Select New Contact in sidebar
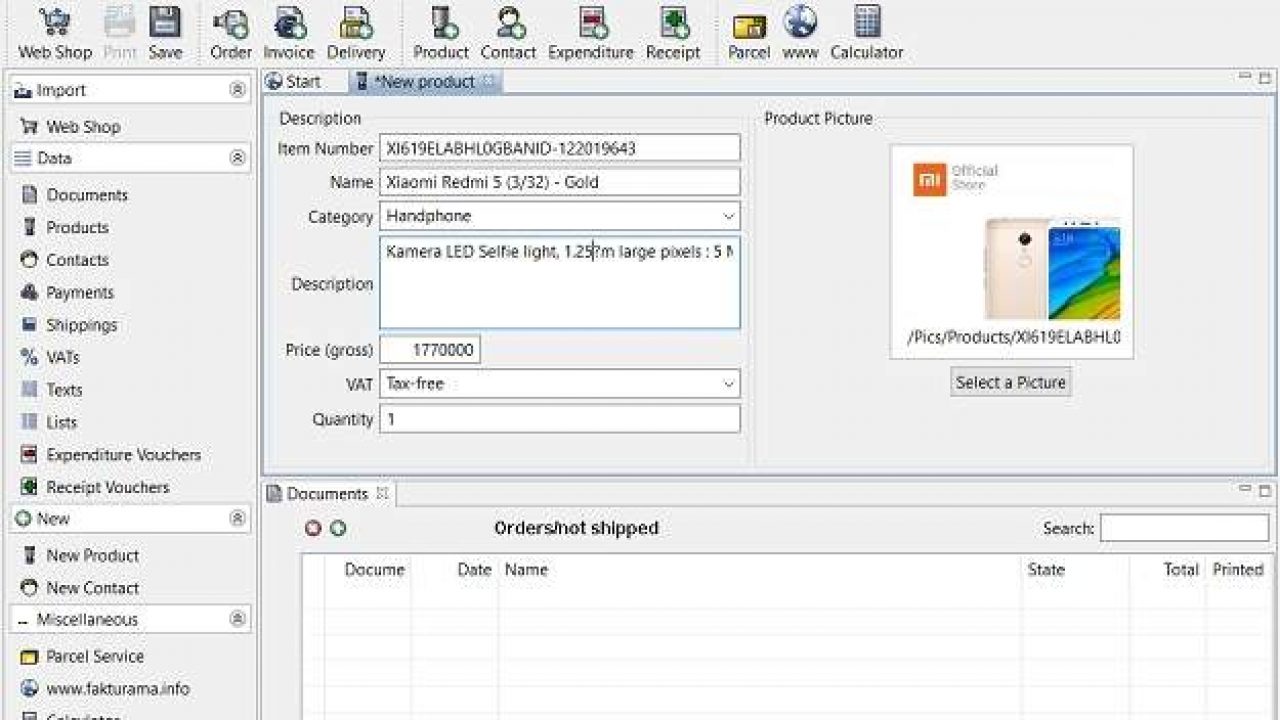Screen dimensions: 1280x720 point(80,588)
